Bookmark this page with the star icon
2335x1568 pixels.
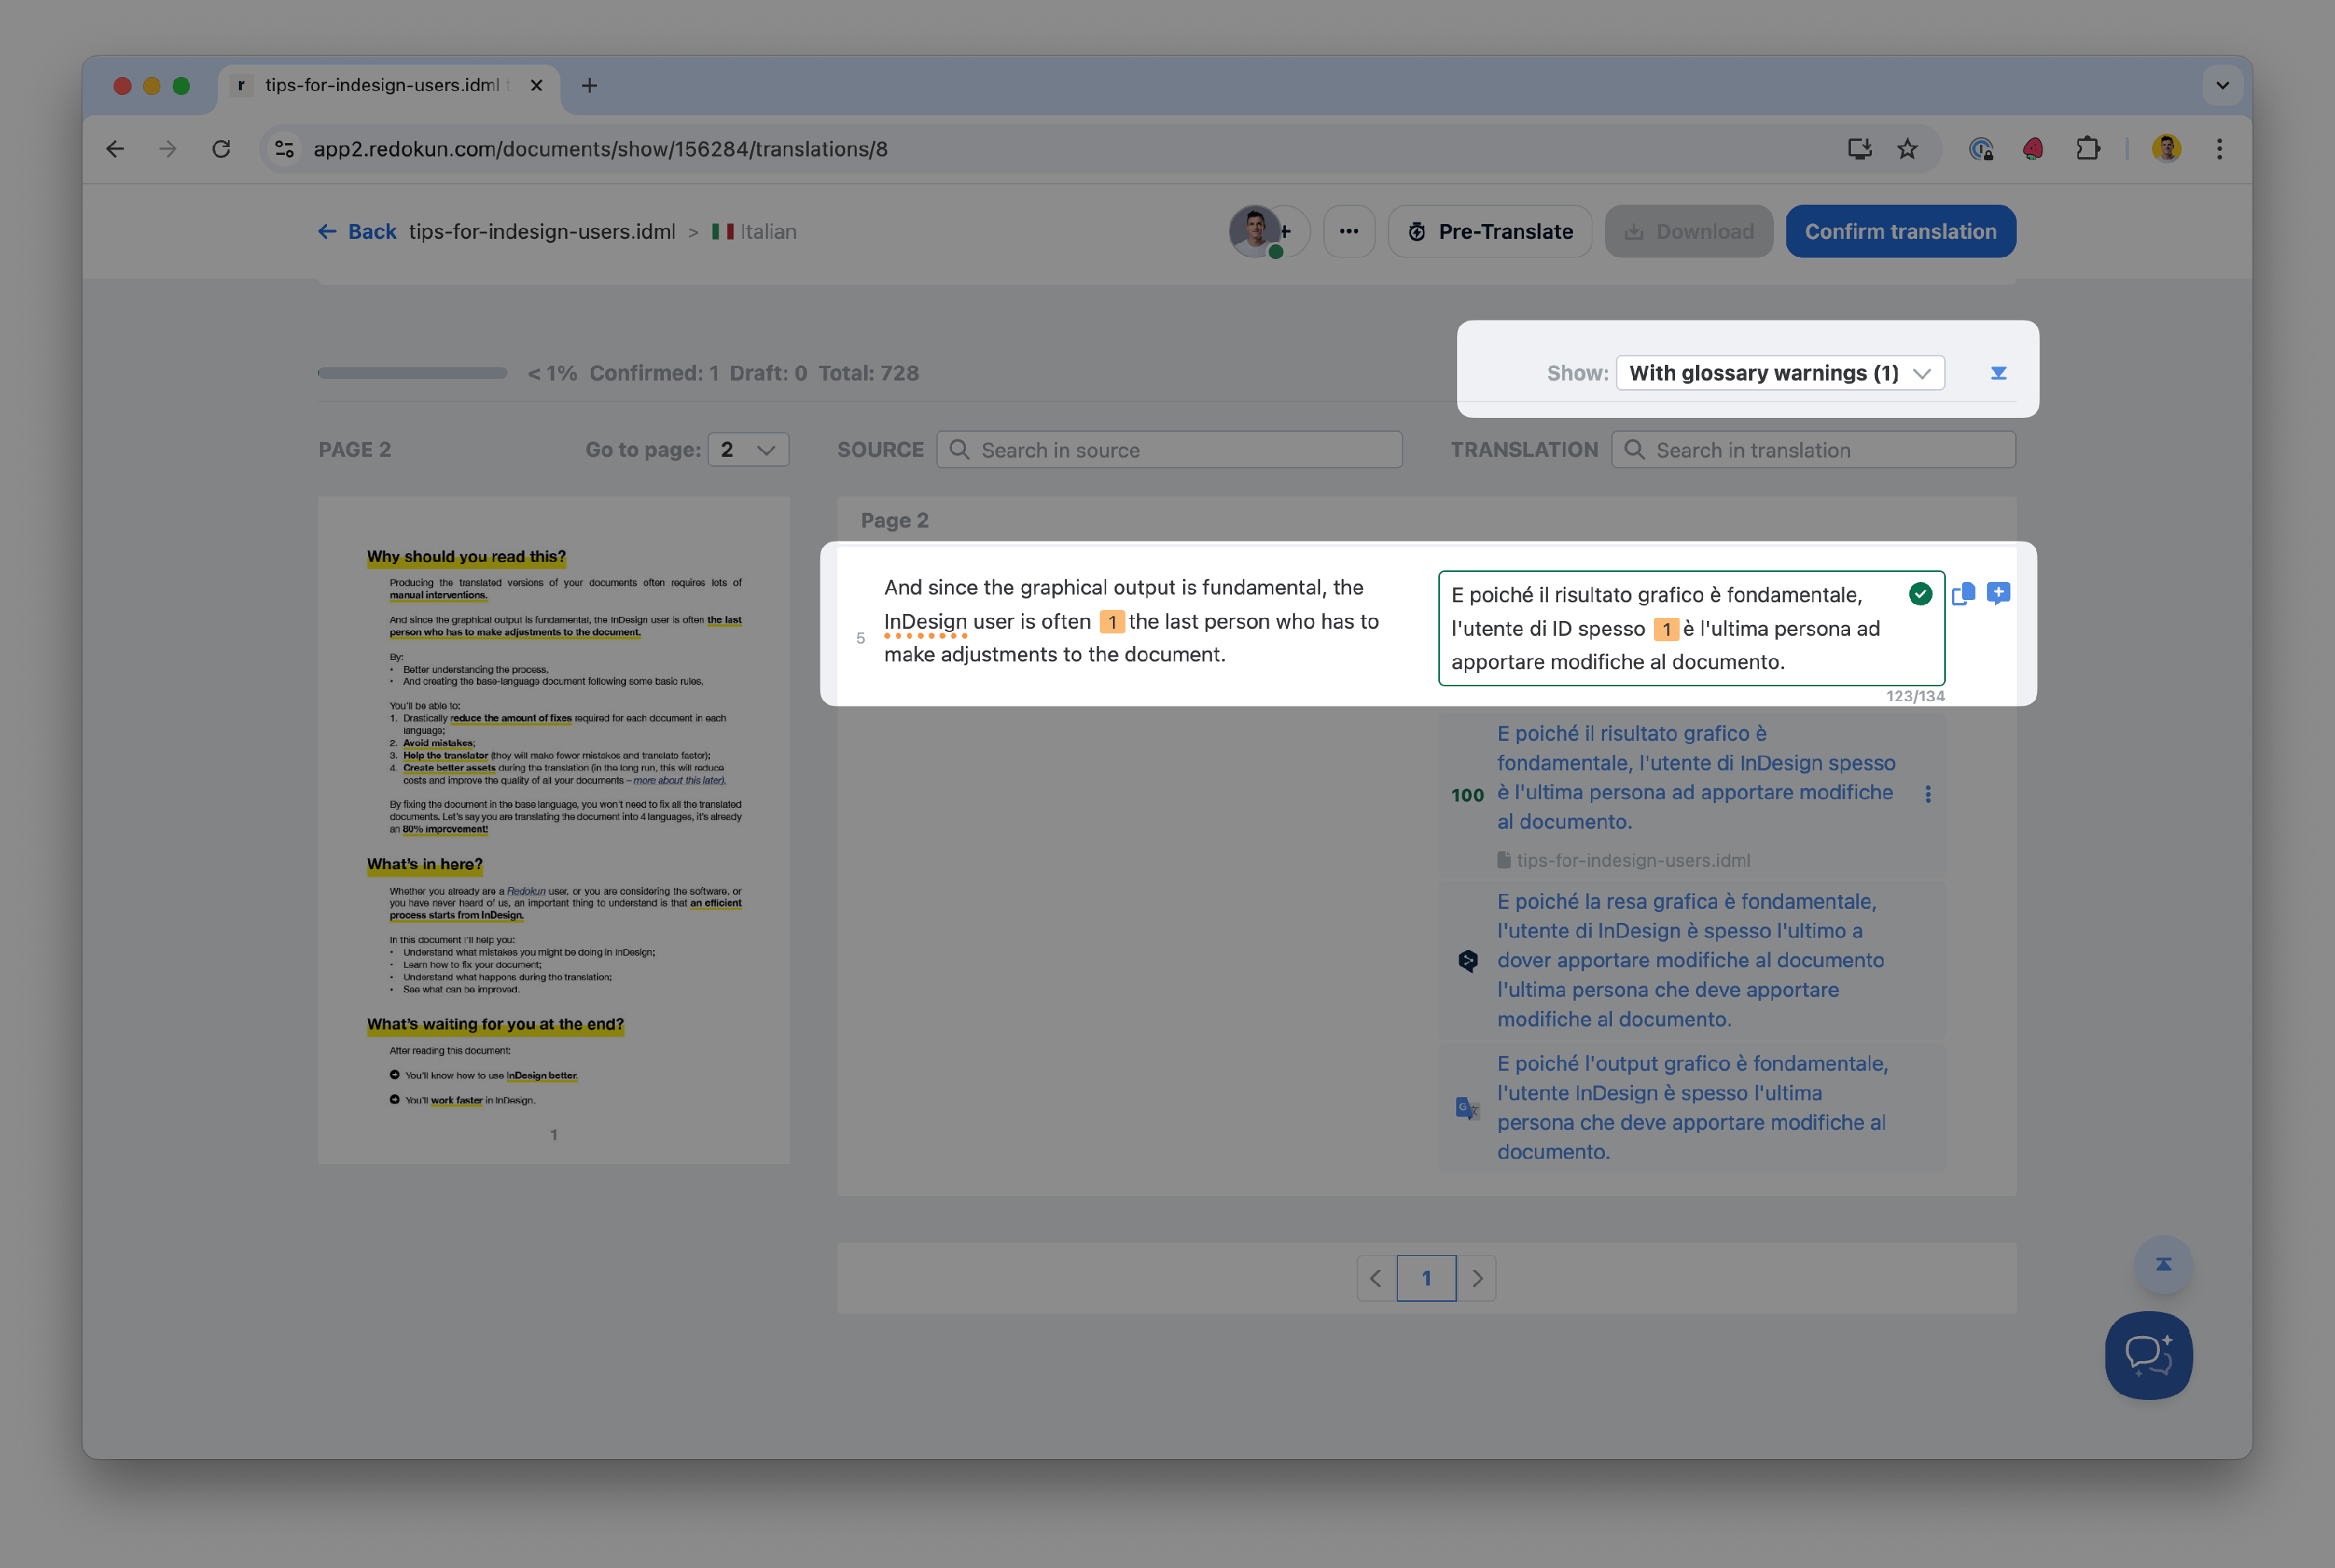tap(1907, 149)
